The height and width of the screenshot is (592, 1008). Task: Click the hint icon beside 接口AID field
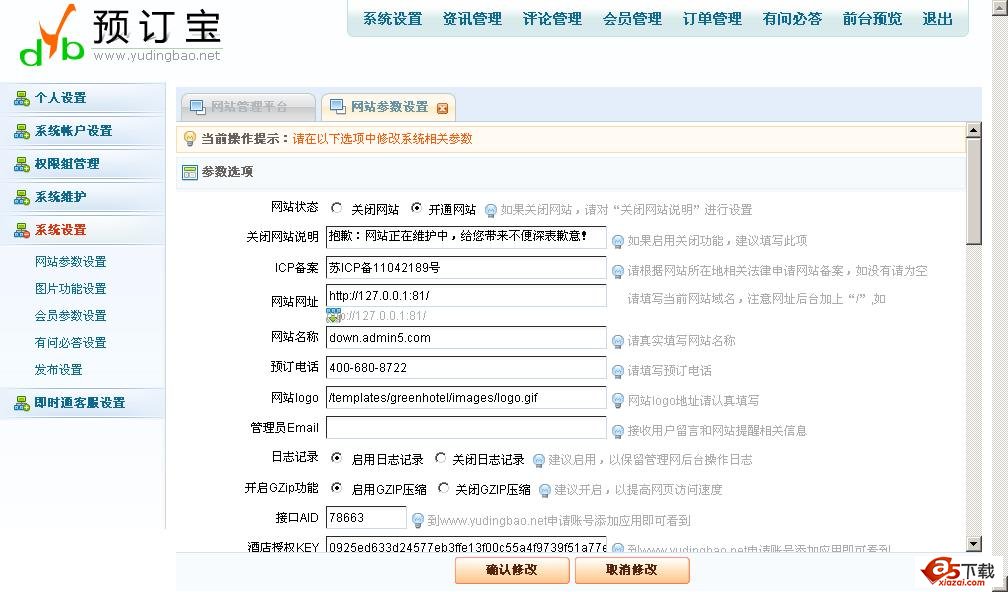417,520
